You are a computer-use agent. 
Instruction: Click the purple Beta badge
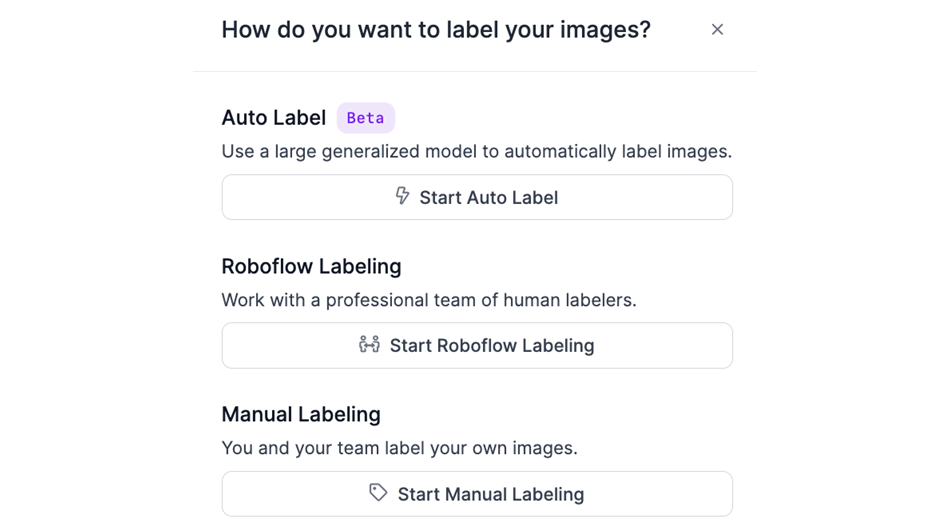365,118
